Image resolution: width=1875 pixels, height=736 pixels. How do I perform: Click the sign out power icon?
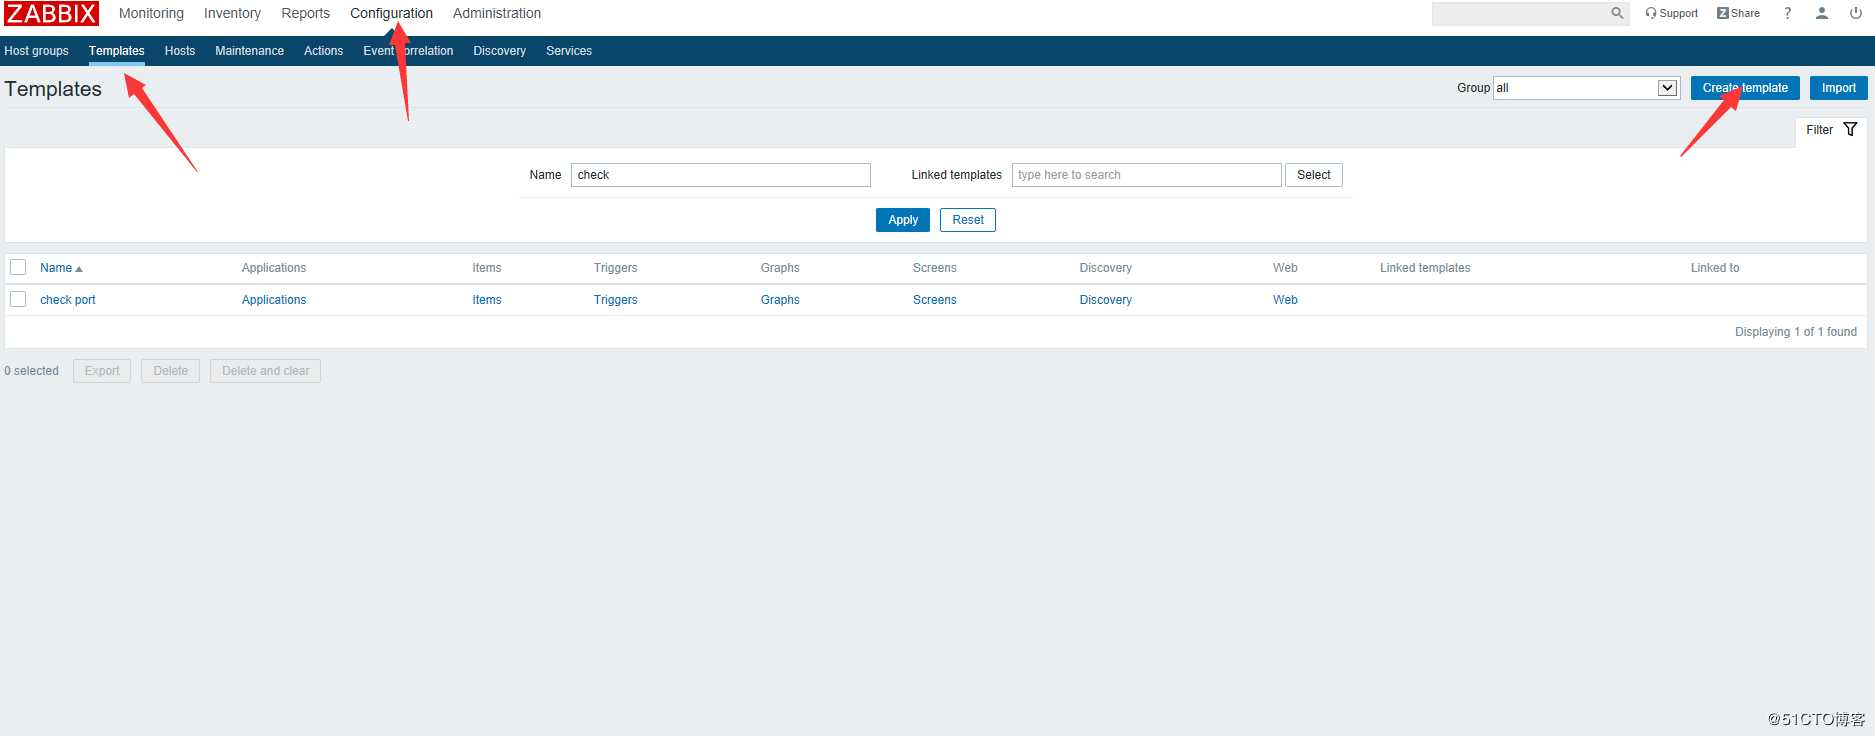[1856, 13]
